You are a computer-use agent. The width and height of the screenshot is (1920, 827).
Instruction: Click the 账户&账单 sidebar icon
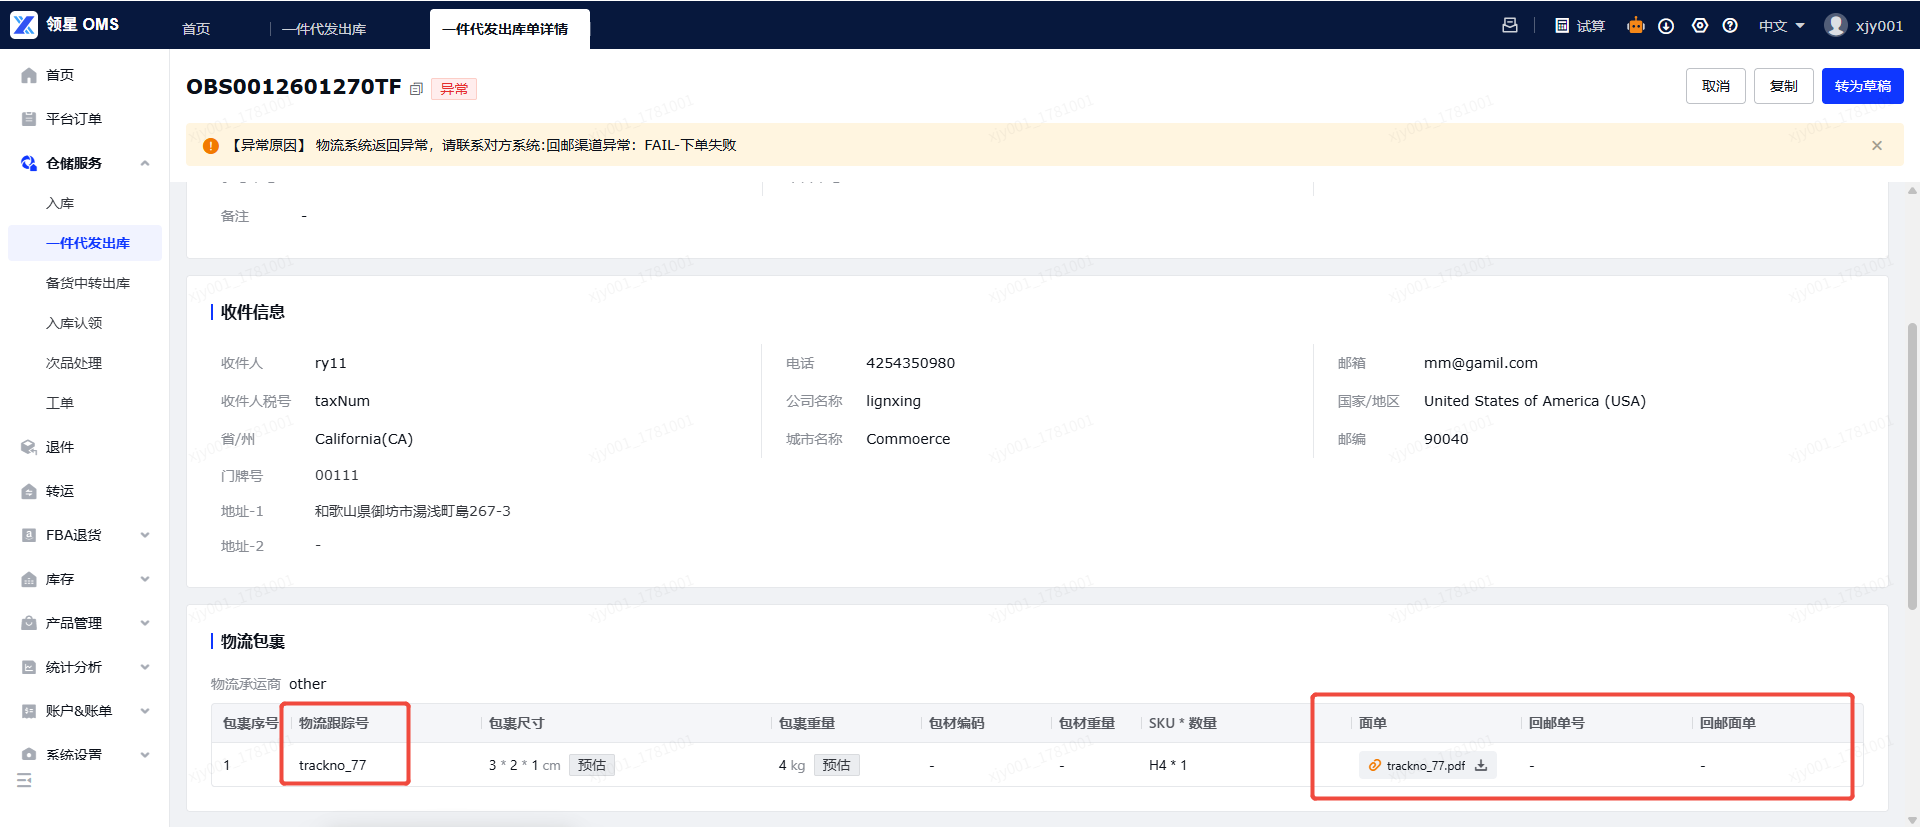[x=29, y=711]
